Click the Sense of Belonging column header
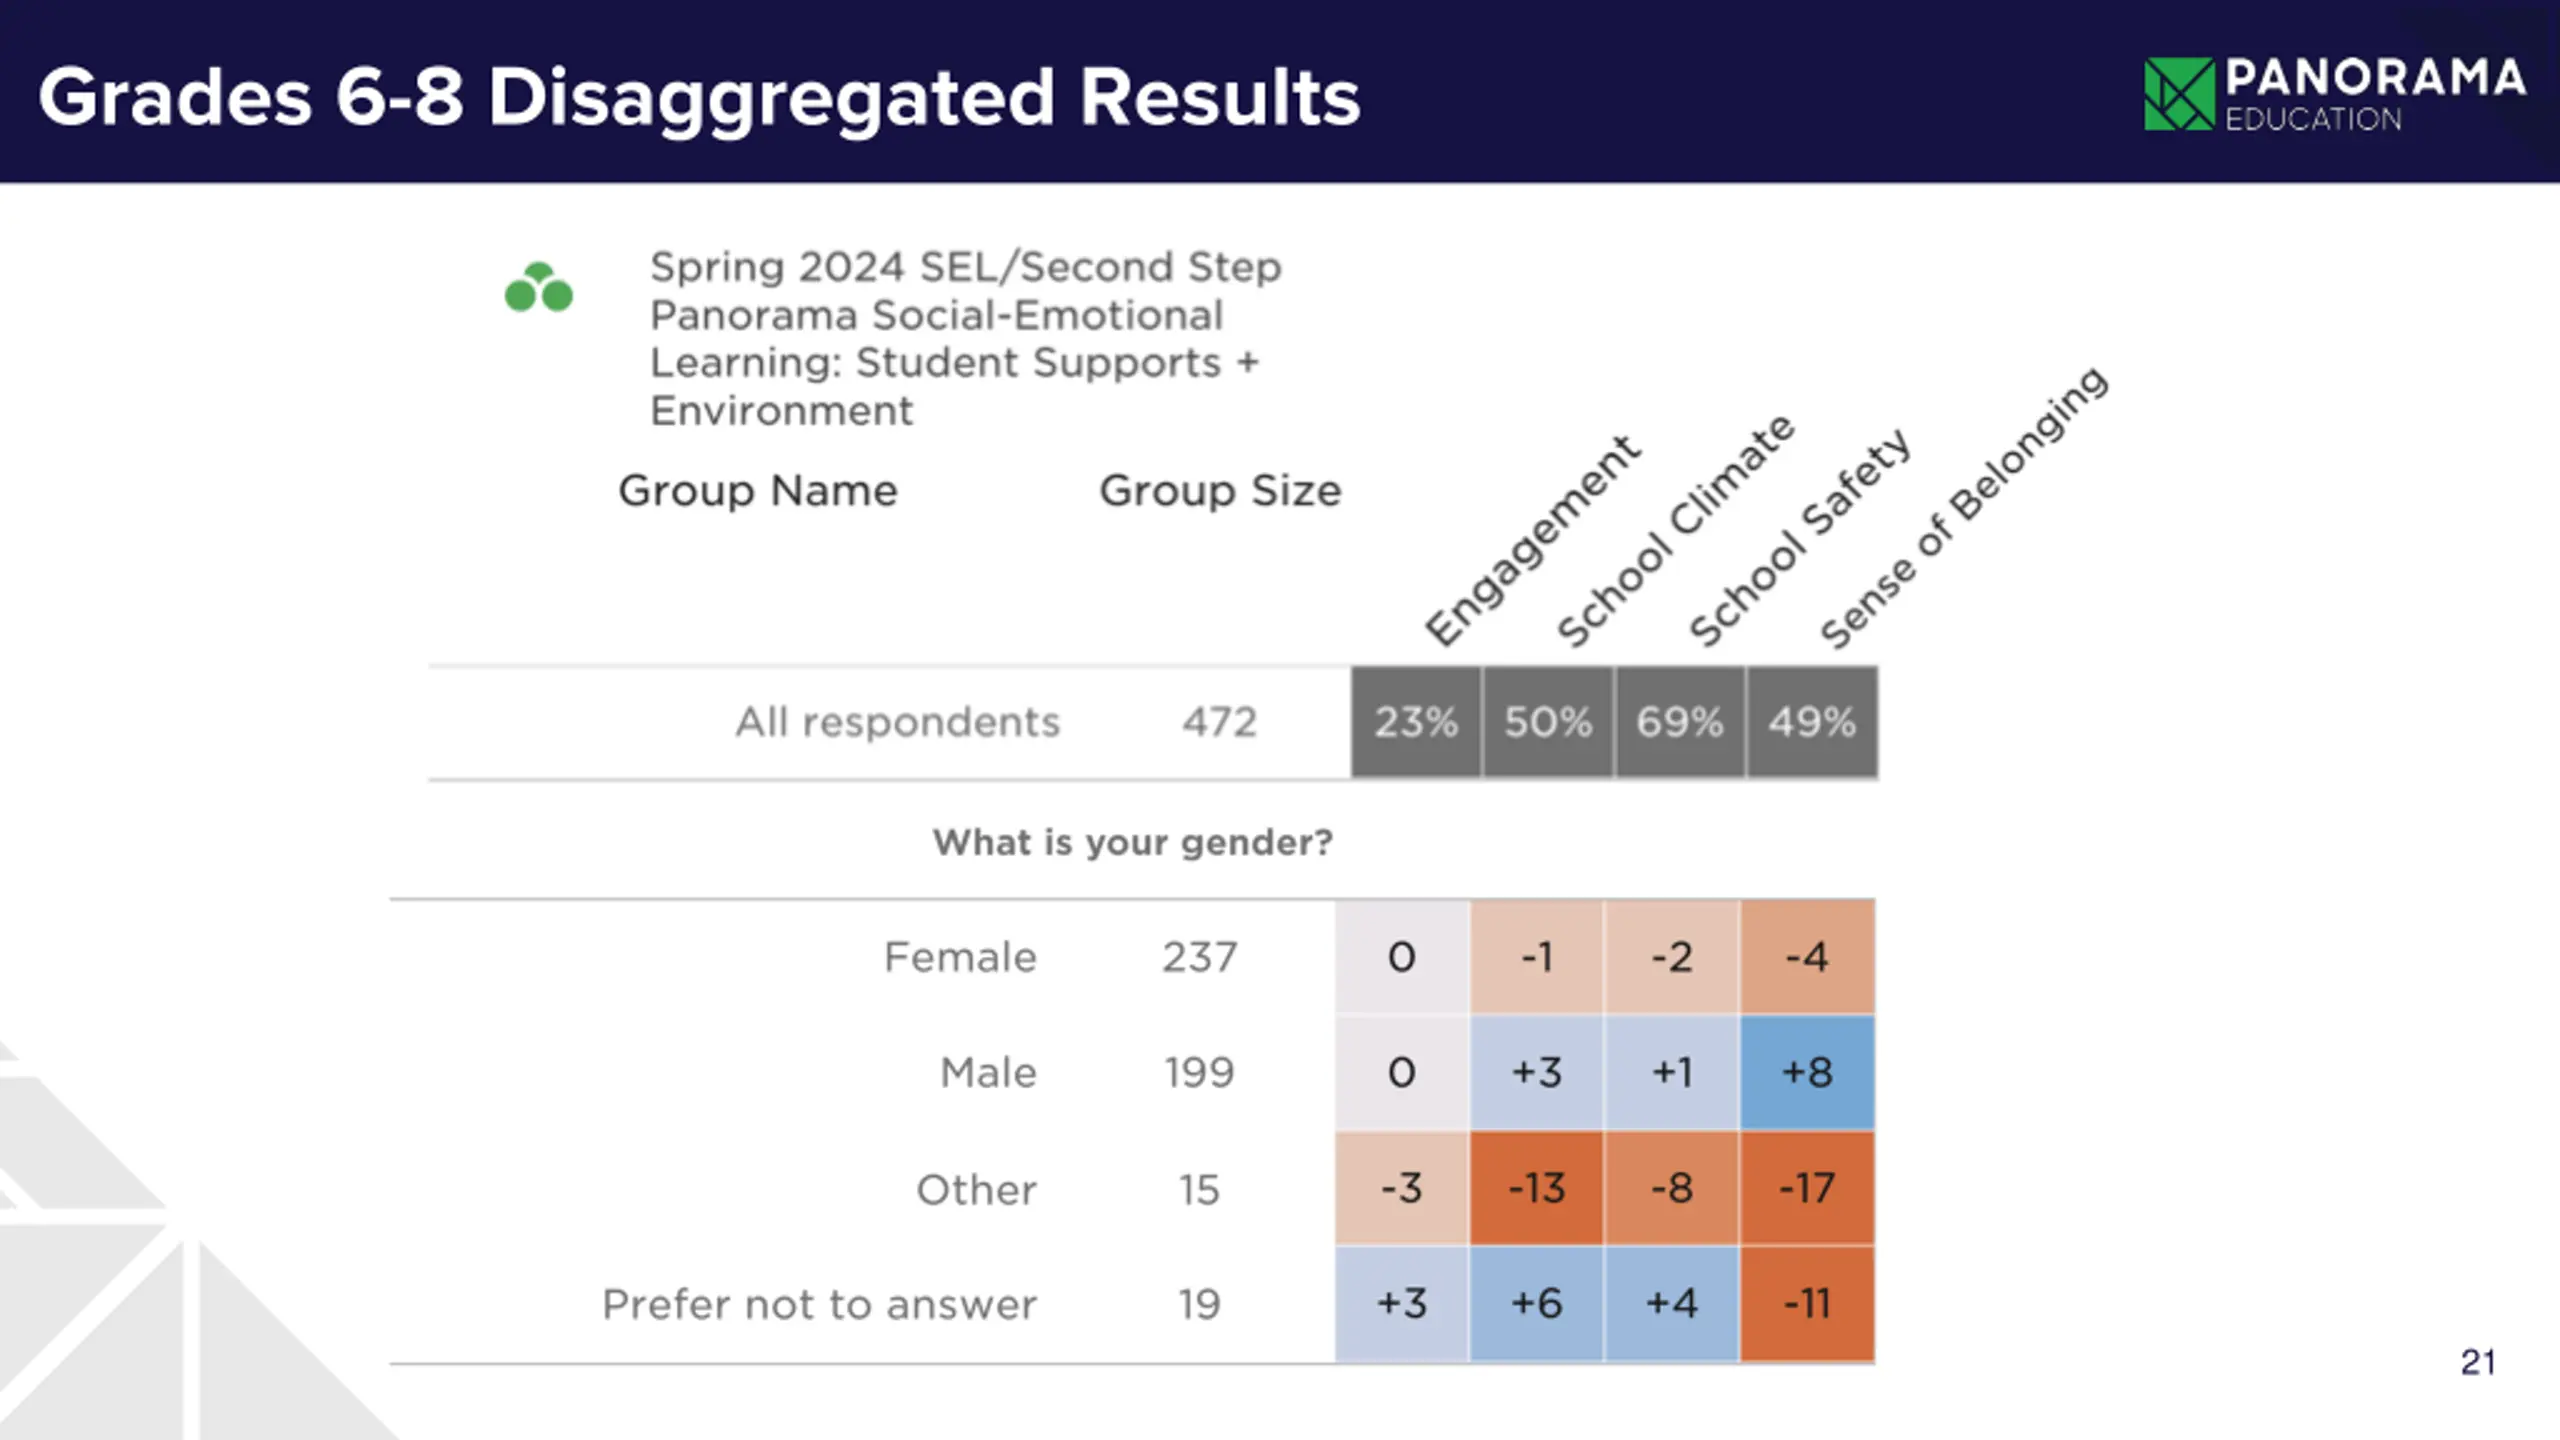Screen dimensions: 2560x1440 tap(1964, 507)
